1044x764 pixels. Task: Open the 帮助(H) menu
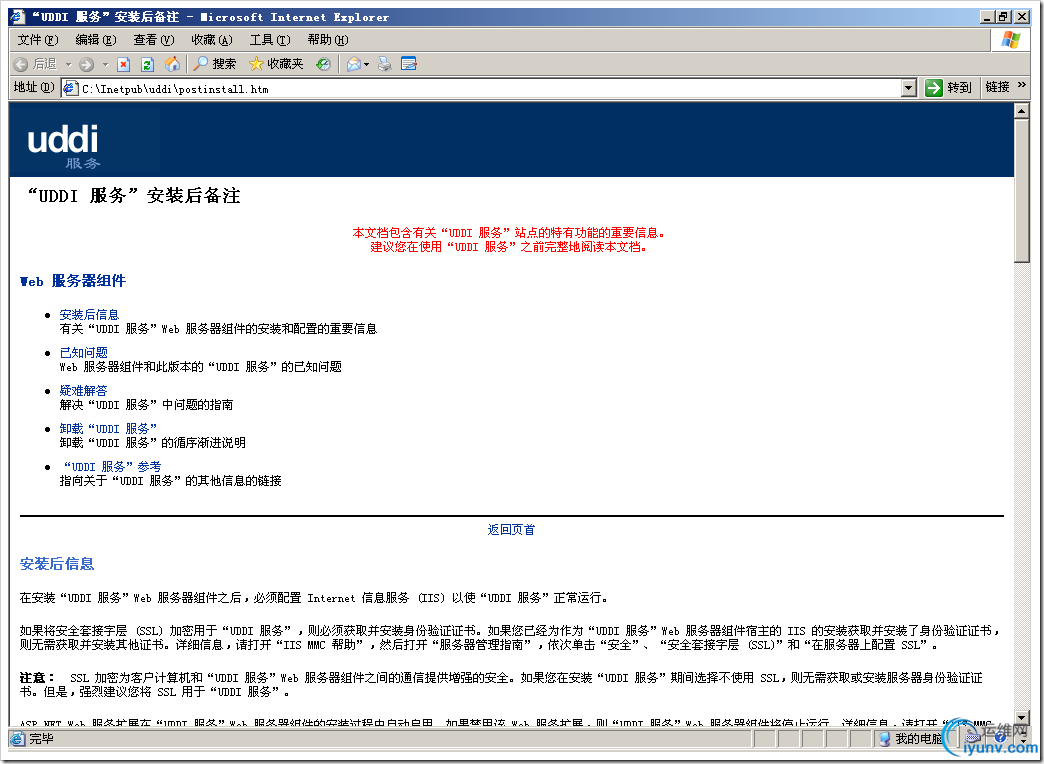point(328,40)
